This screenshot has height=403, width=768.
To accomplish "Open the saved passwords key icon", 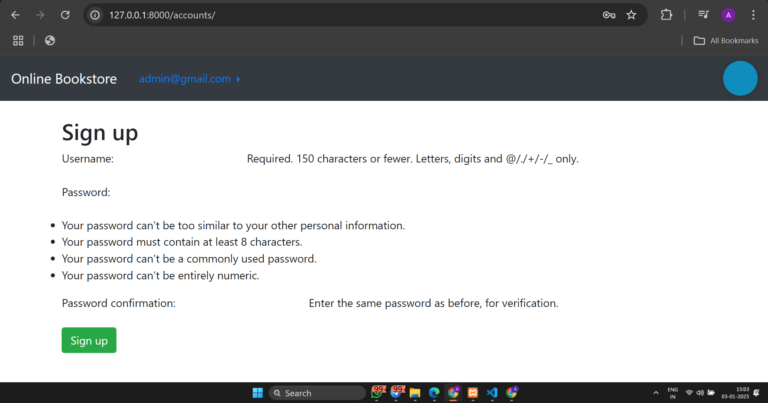I will [609, 15].
